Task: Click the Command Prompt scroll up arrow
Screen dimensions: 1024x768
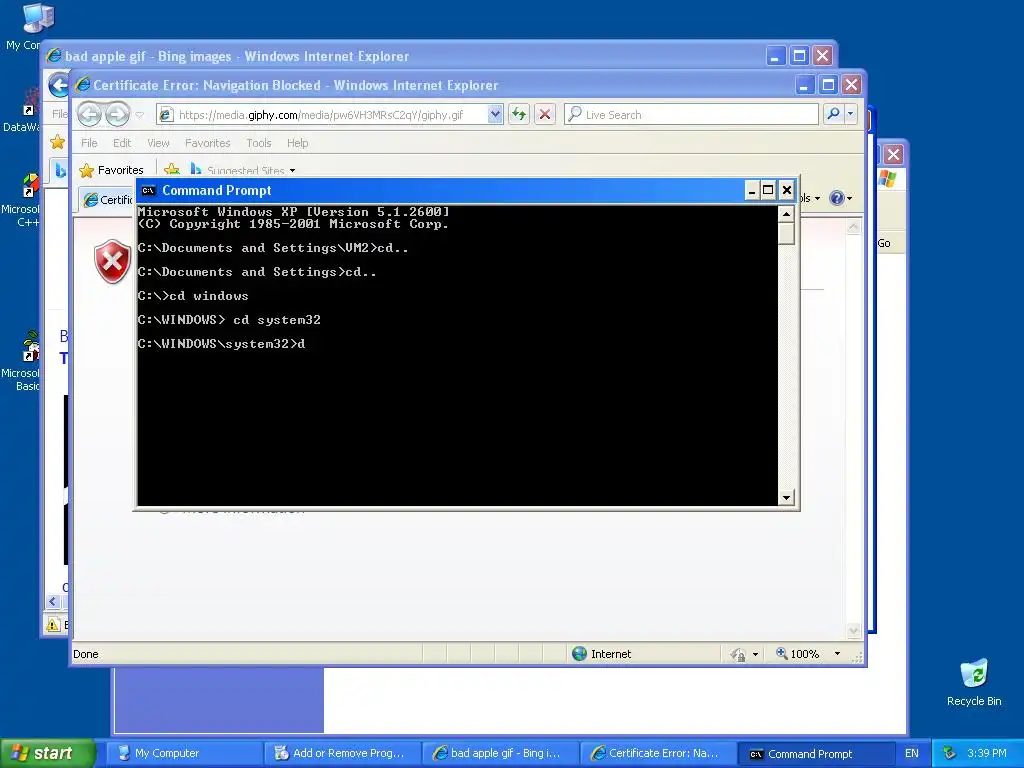Action: pyautogui.click(x=786, y=214)
